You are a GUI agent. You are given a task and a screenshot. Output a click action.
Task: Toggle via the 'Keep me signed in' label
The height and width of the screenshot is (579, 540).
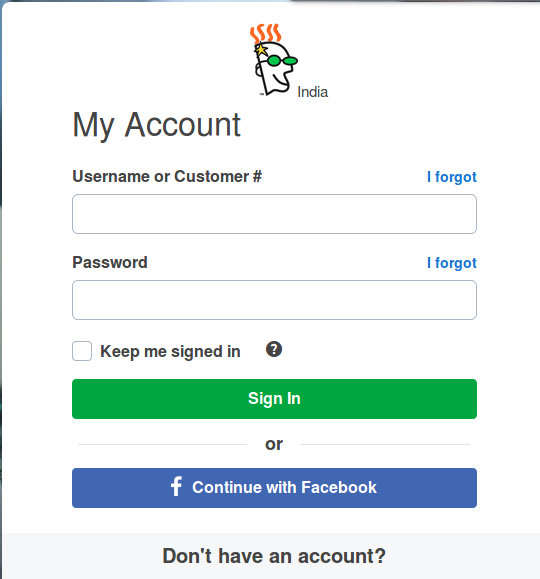pos(170,352)
